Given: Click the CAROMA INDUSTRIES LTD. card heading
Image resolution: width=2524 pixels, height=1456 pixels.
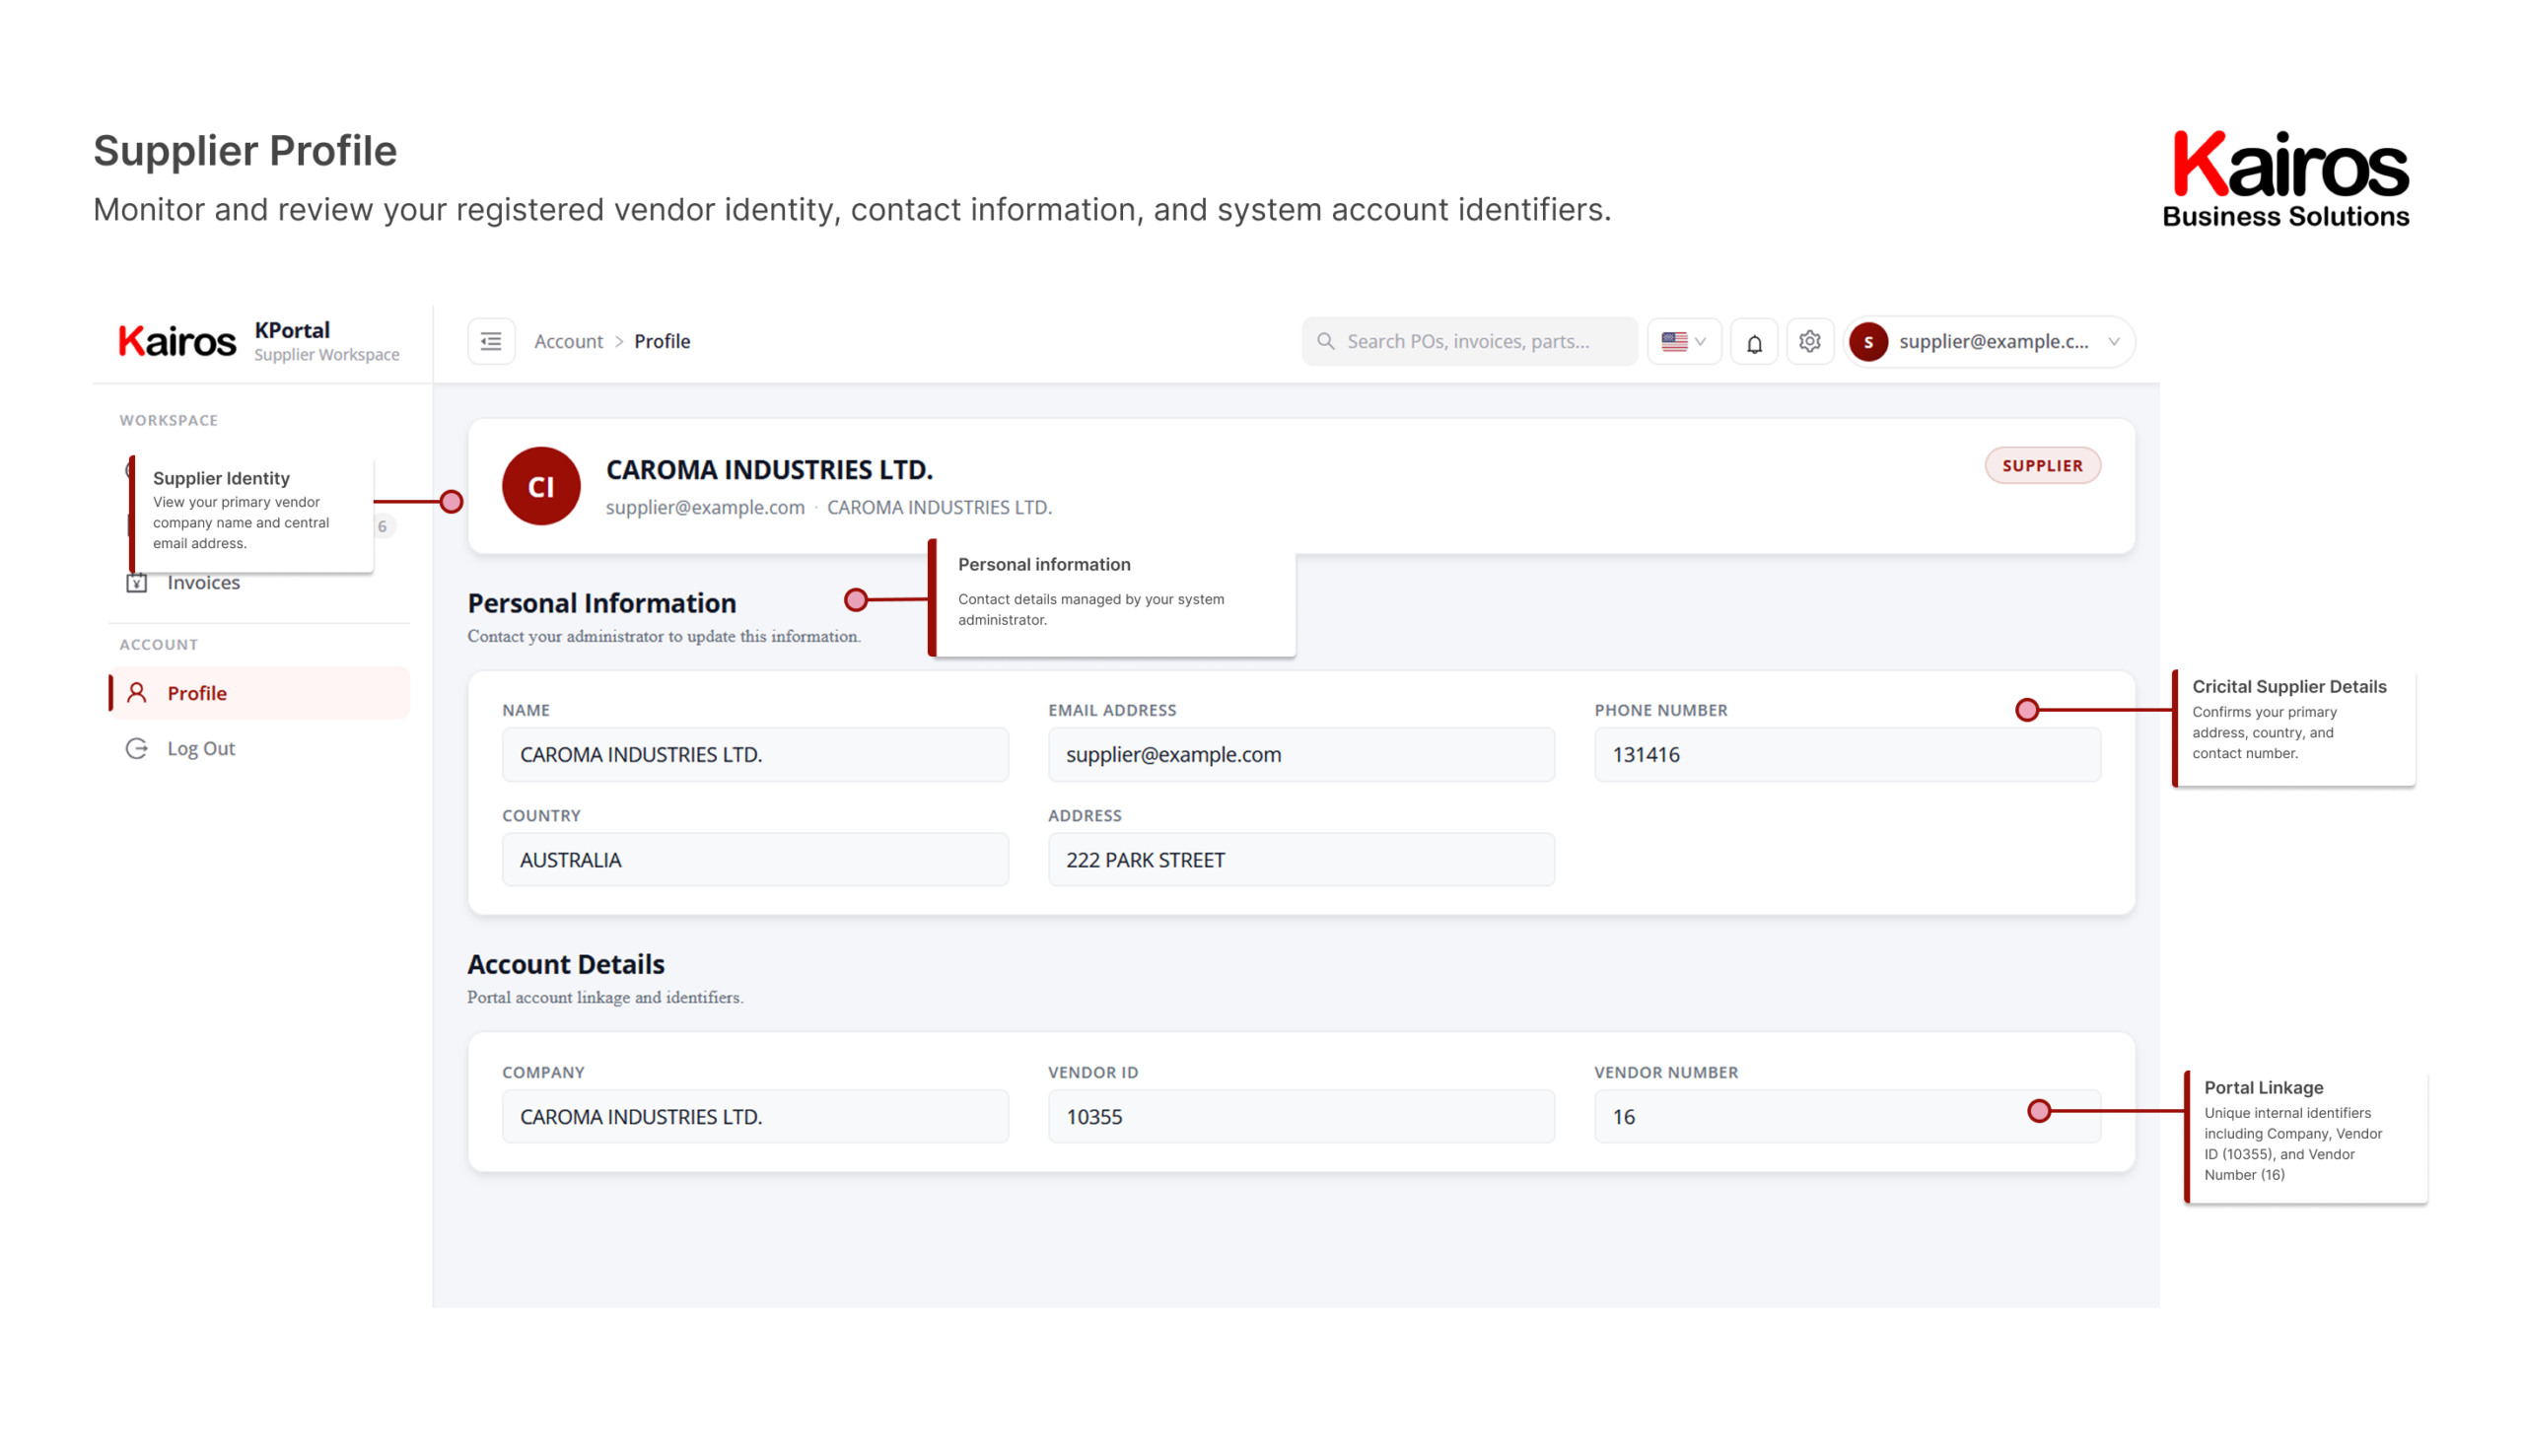Looking at the screenshot, I should 769,469.
